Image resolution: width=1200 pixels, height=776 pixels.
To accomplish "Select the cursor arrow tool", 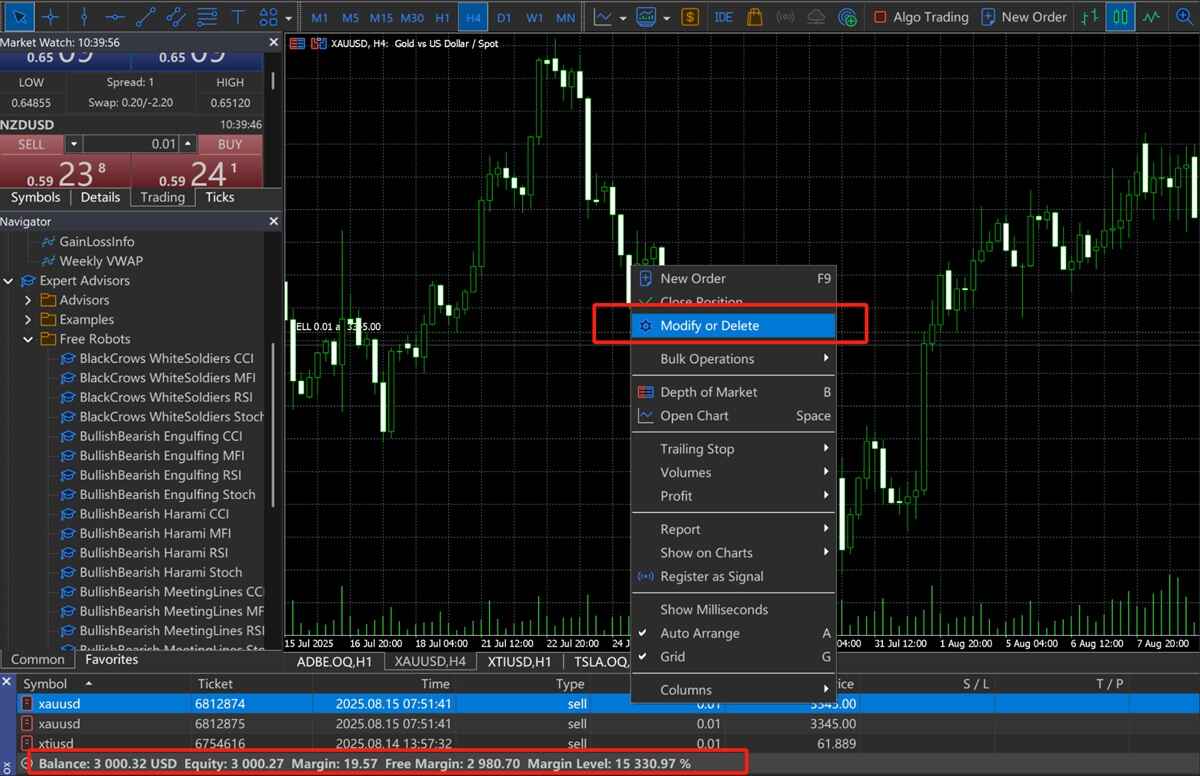I will tap(19, 17).
